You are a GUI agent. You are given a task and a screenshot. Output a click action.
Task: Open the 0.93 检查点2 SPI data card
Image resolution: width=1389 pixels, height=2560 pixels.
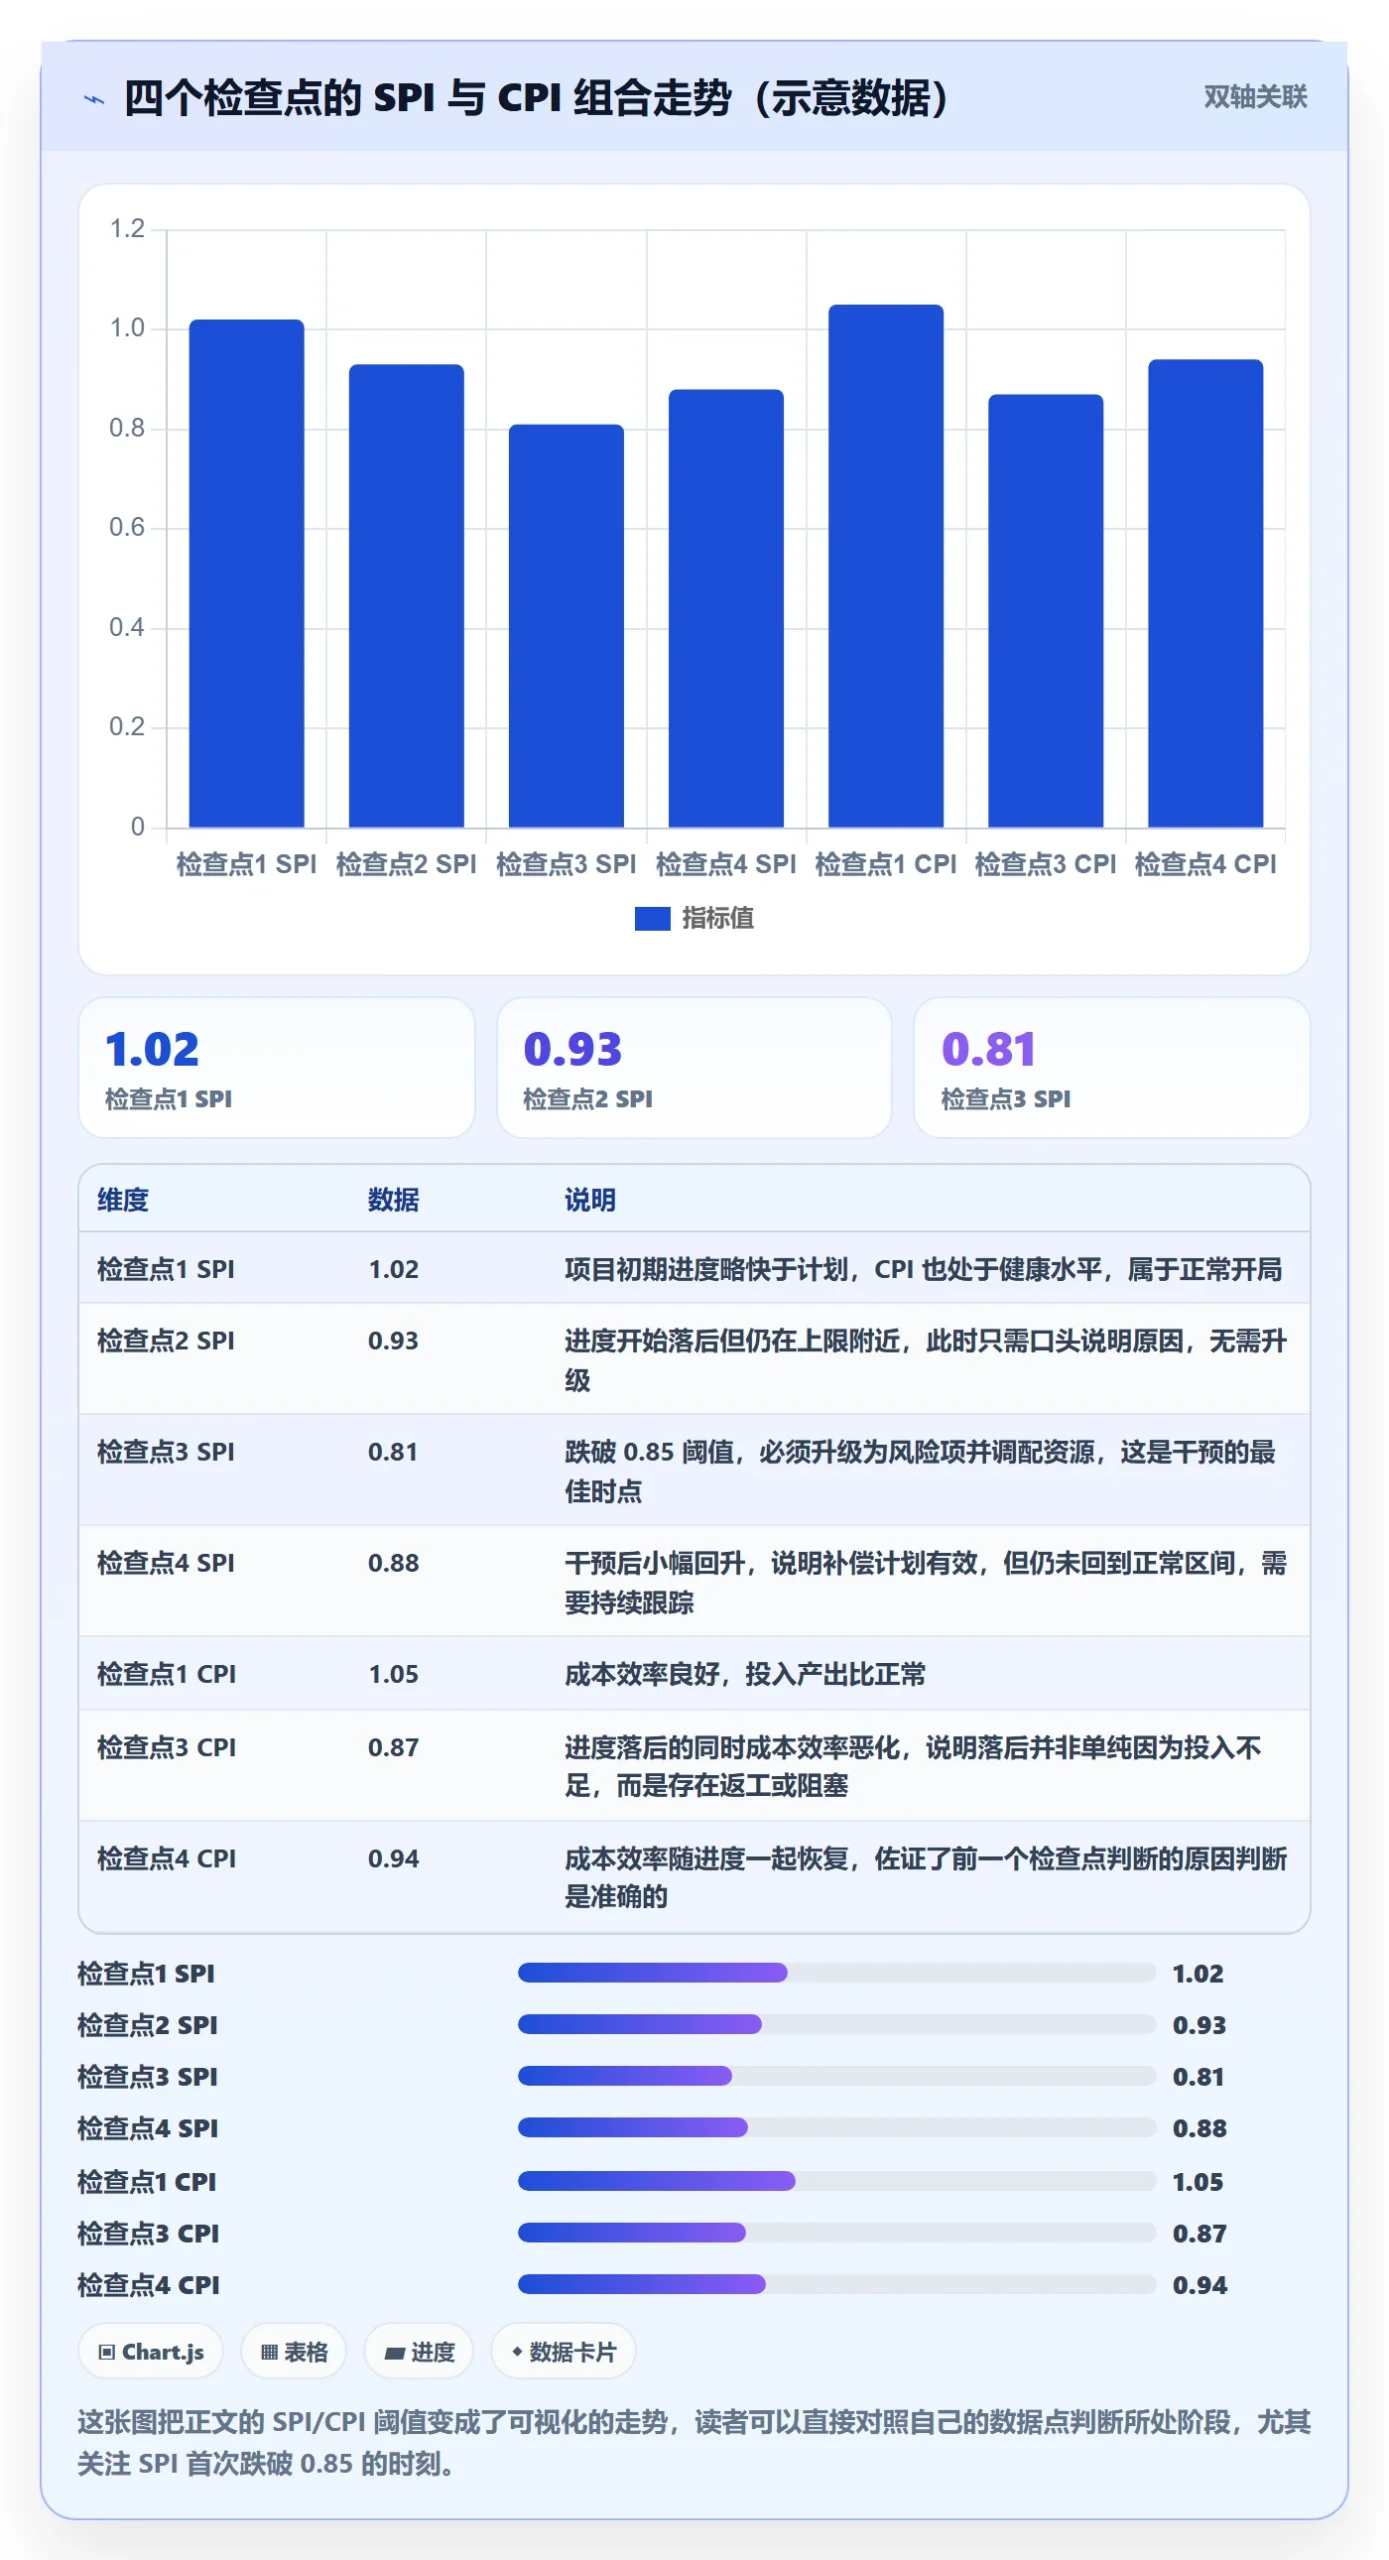click(694, 1067)
